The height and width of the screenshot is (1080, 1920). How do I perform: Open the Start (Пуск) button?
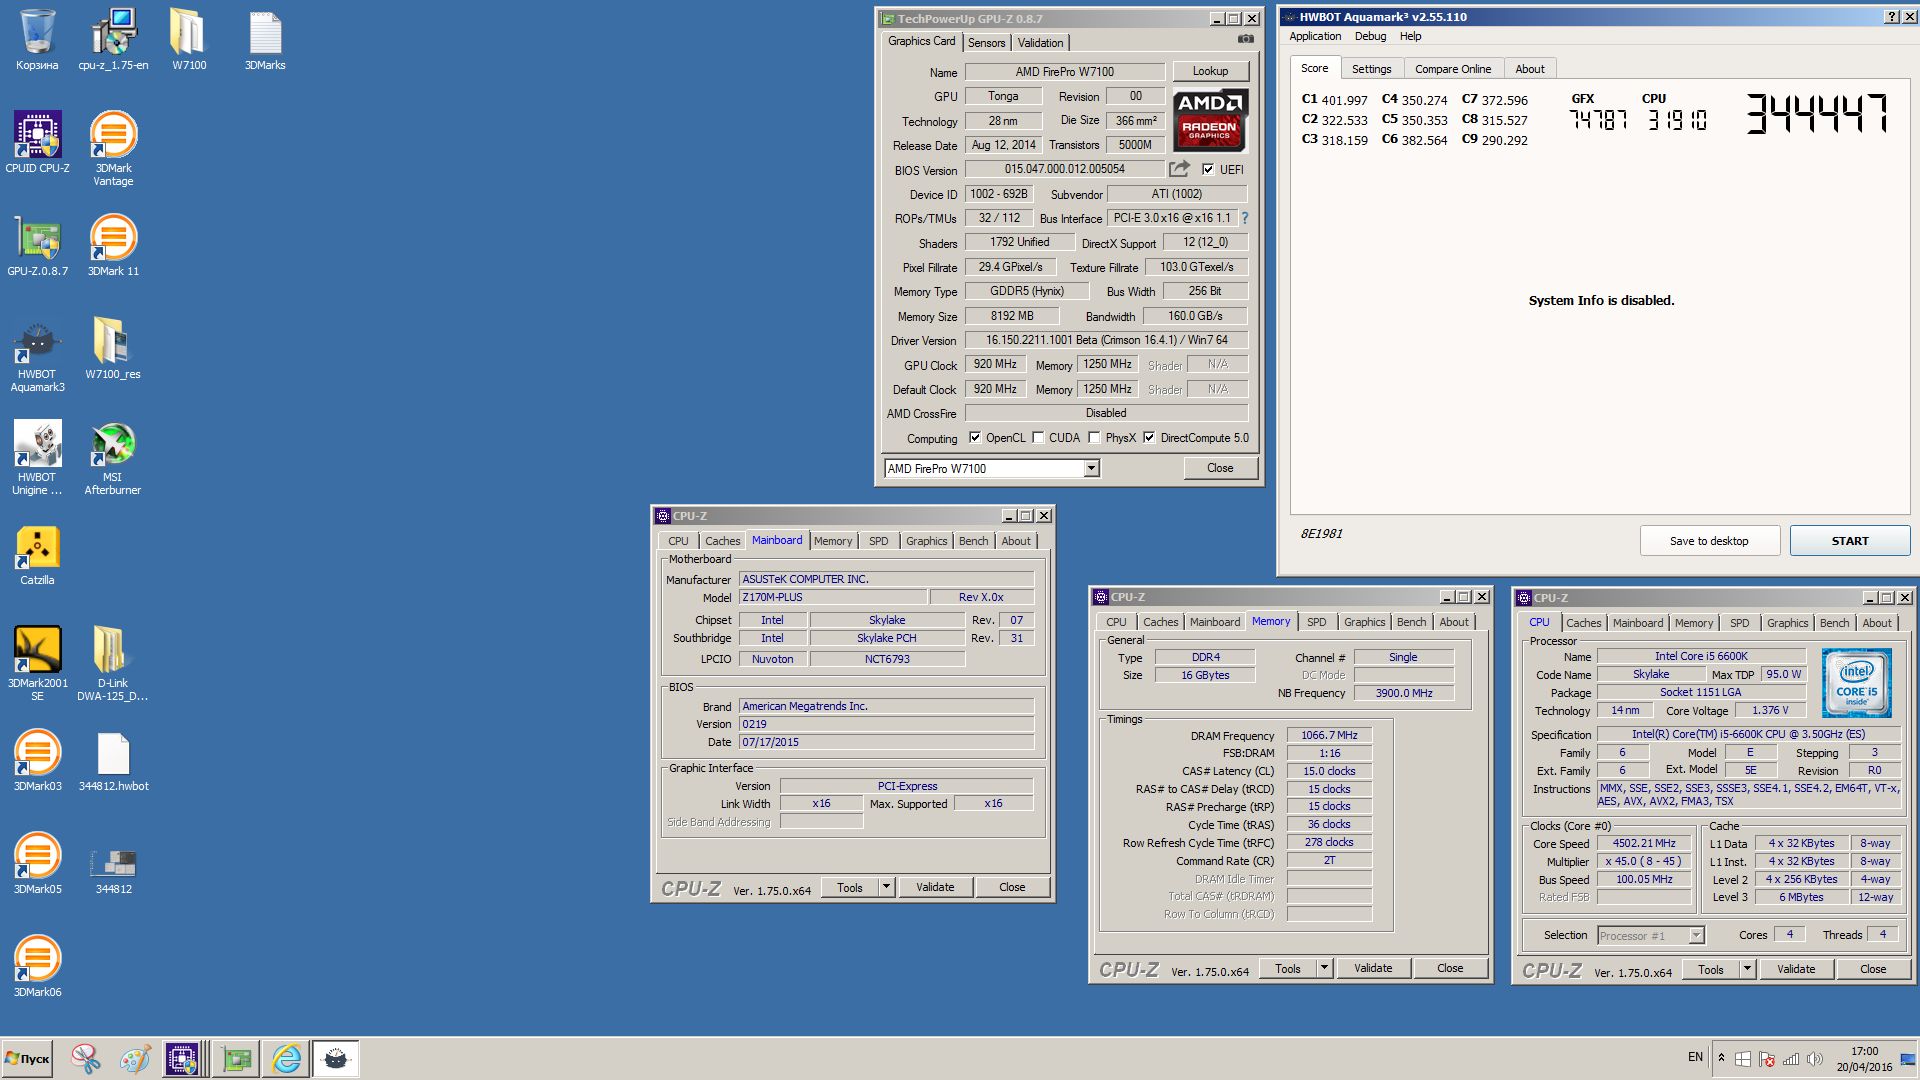[x=27, y=1059]
